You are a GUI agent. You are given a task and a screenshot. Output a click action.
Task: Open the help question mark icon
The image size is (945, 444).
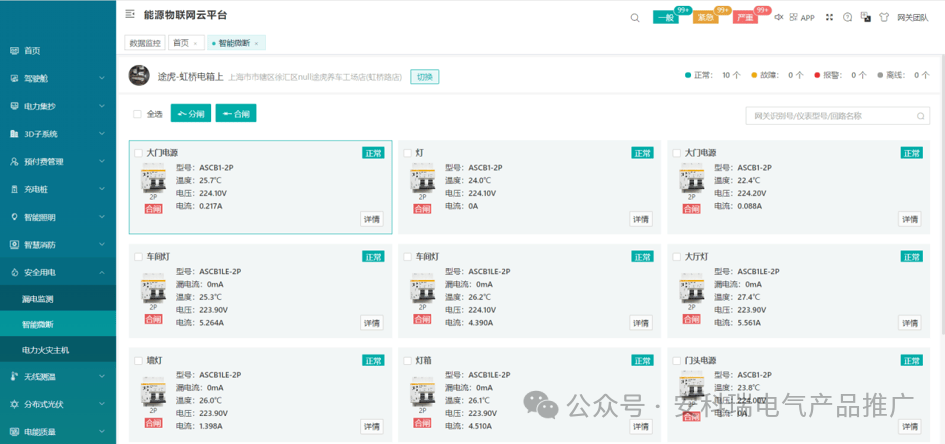[847, 17]
